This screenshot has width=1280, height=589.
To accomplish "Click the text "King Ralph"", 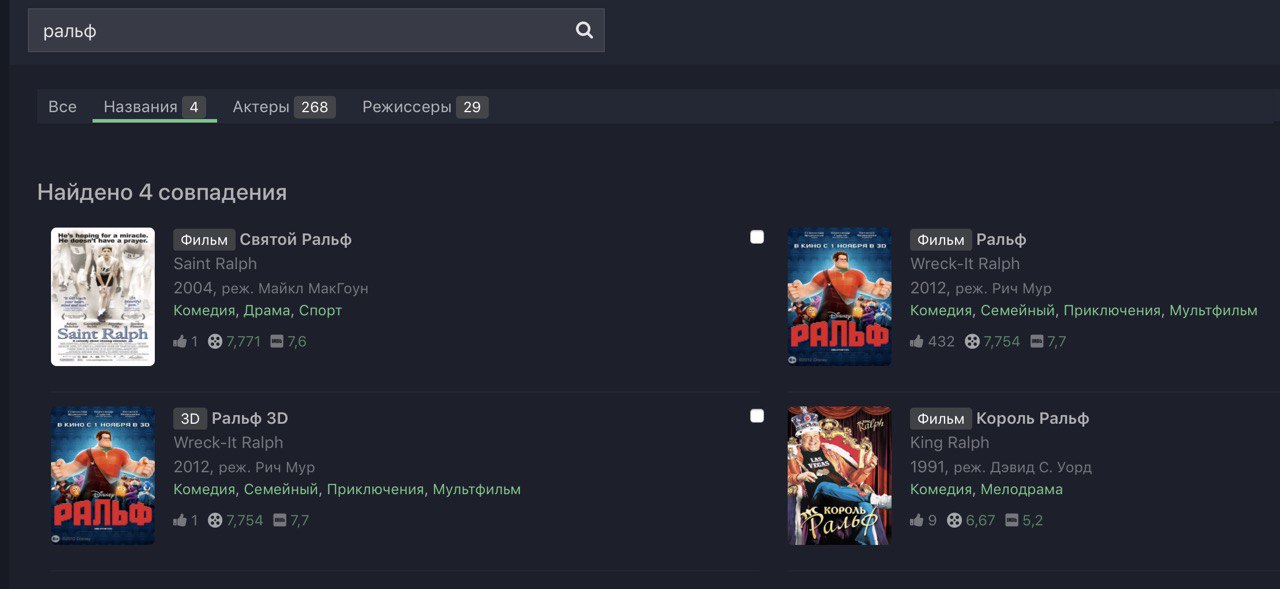I will pyautogui.click(x=950, y=442).
